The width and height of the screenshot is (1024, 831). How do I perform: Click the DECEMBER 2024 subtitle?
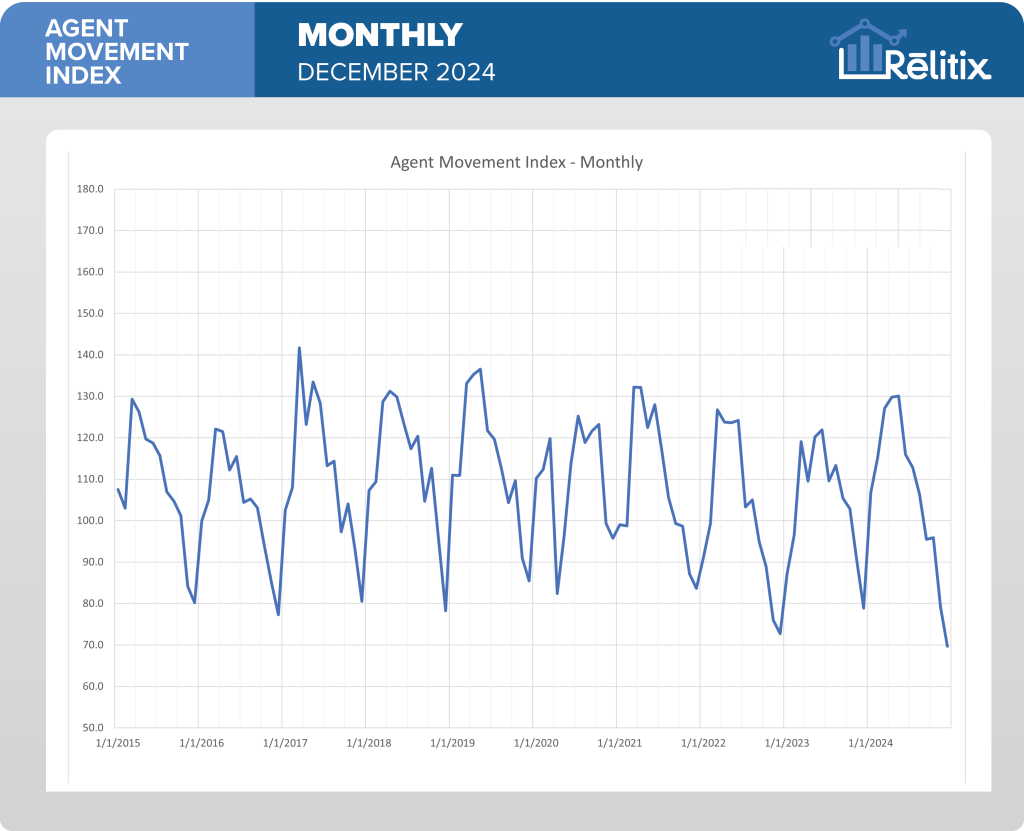(x=397, y=72)
